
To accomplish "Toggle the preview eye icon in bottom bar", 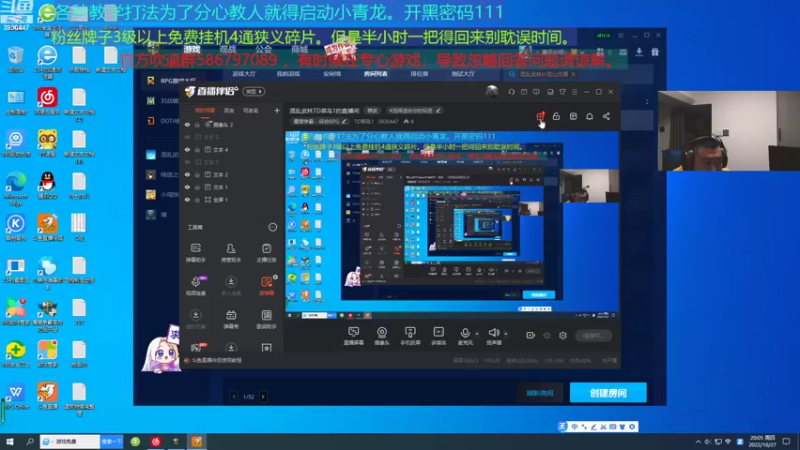I will point(546,335).
